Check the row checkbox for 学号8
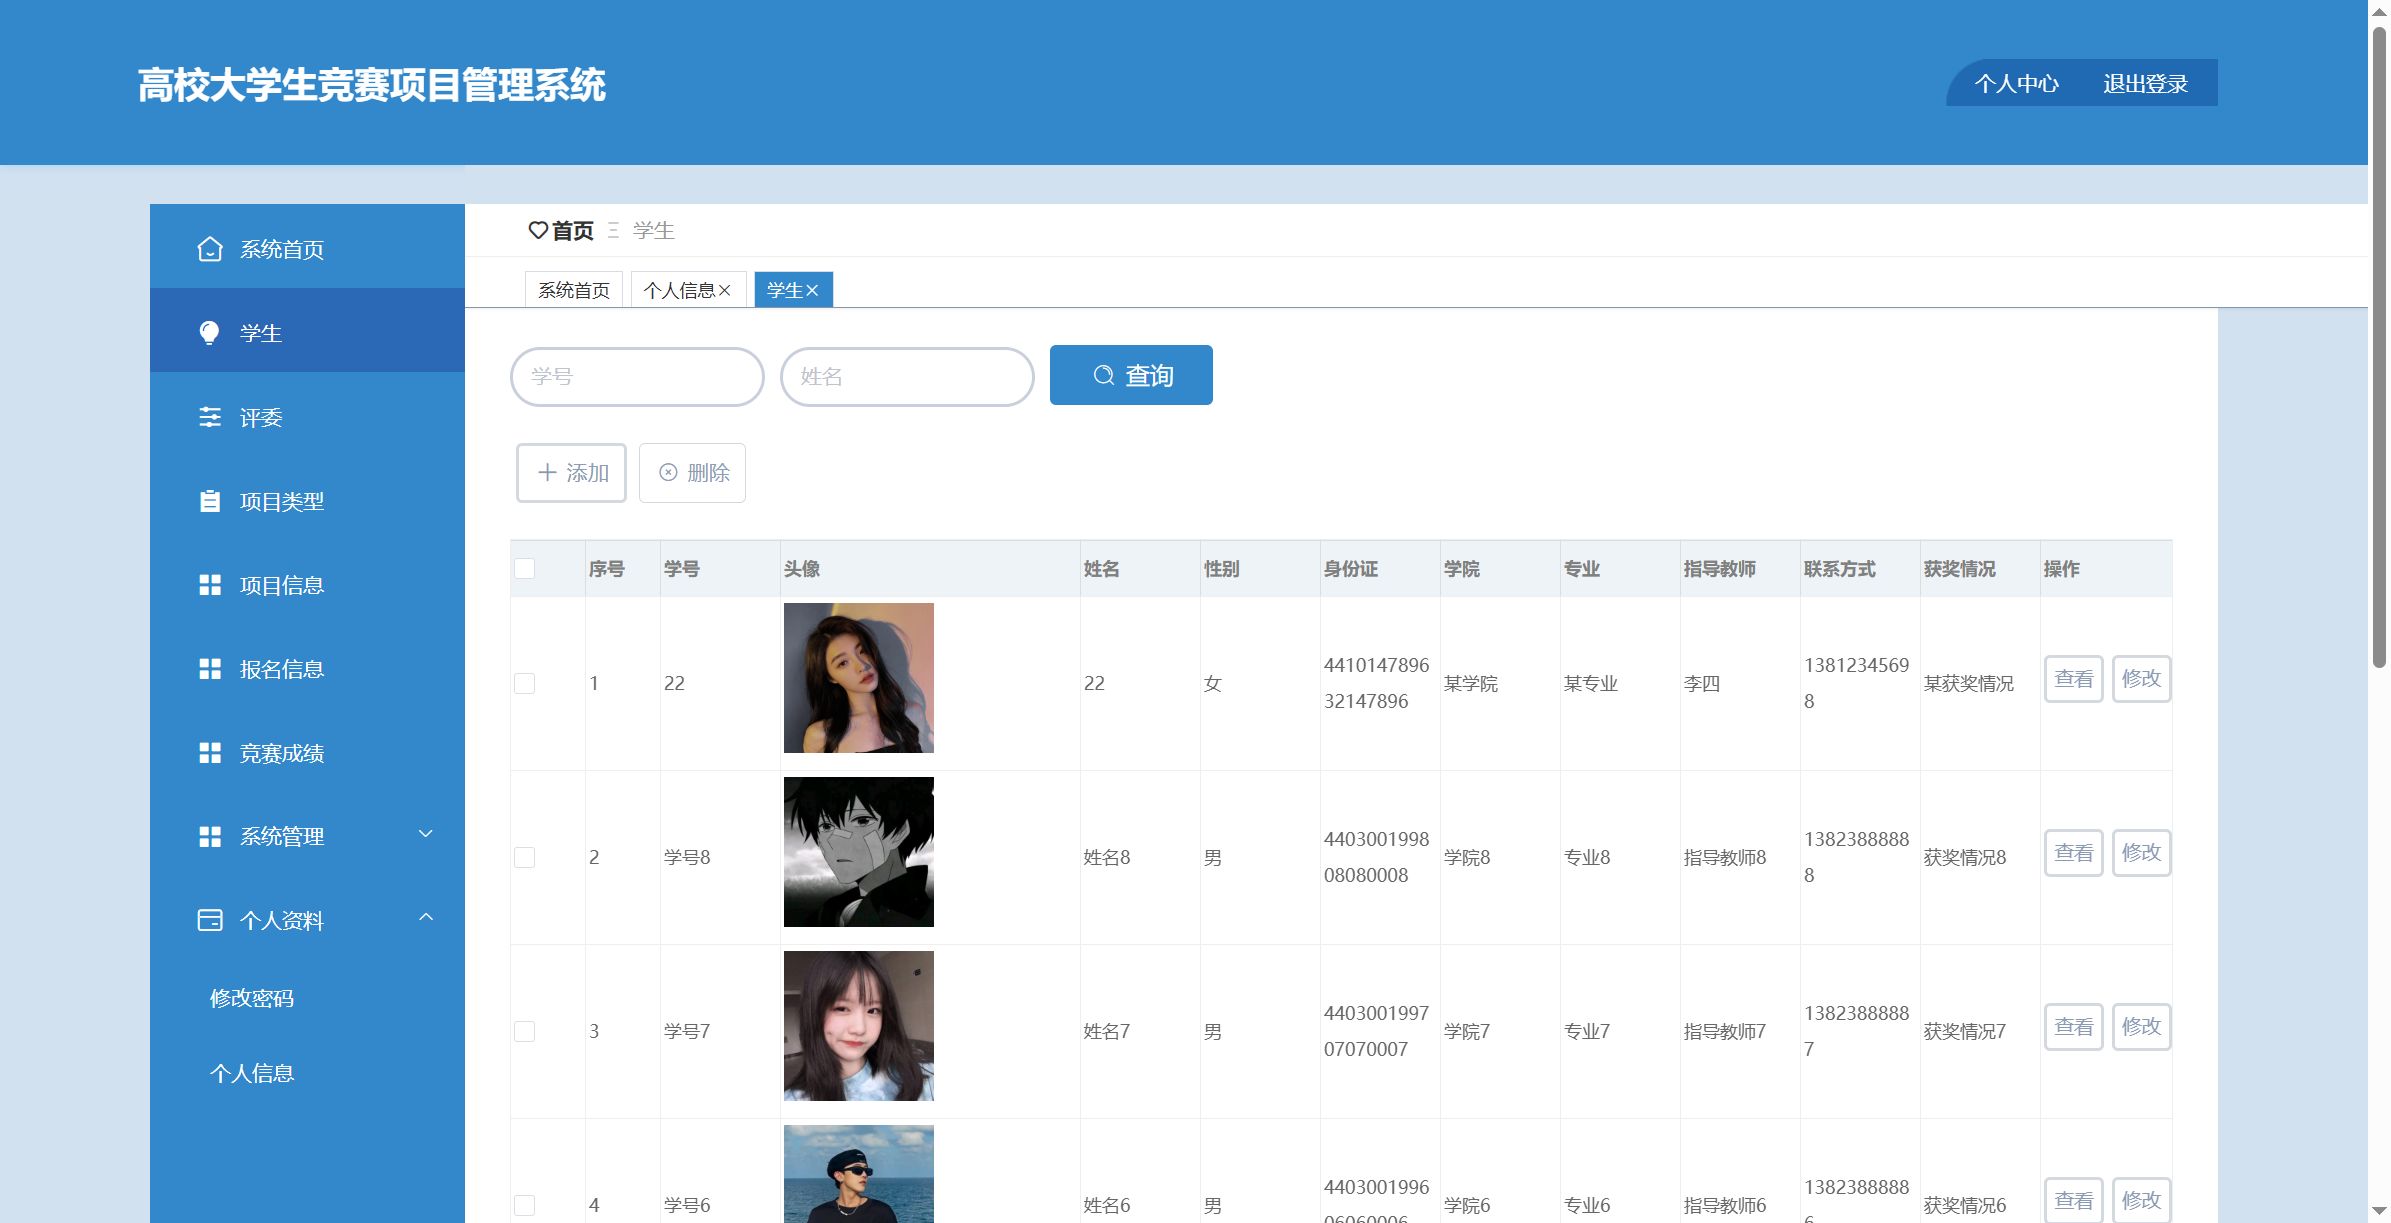The height and width of the screenshot is (1223, 2391). coord(524,857)
